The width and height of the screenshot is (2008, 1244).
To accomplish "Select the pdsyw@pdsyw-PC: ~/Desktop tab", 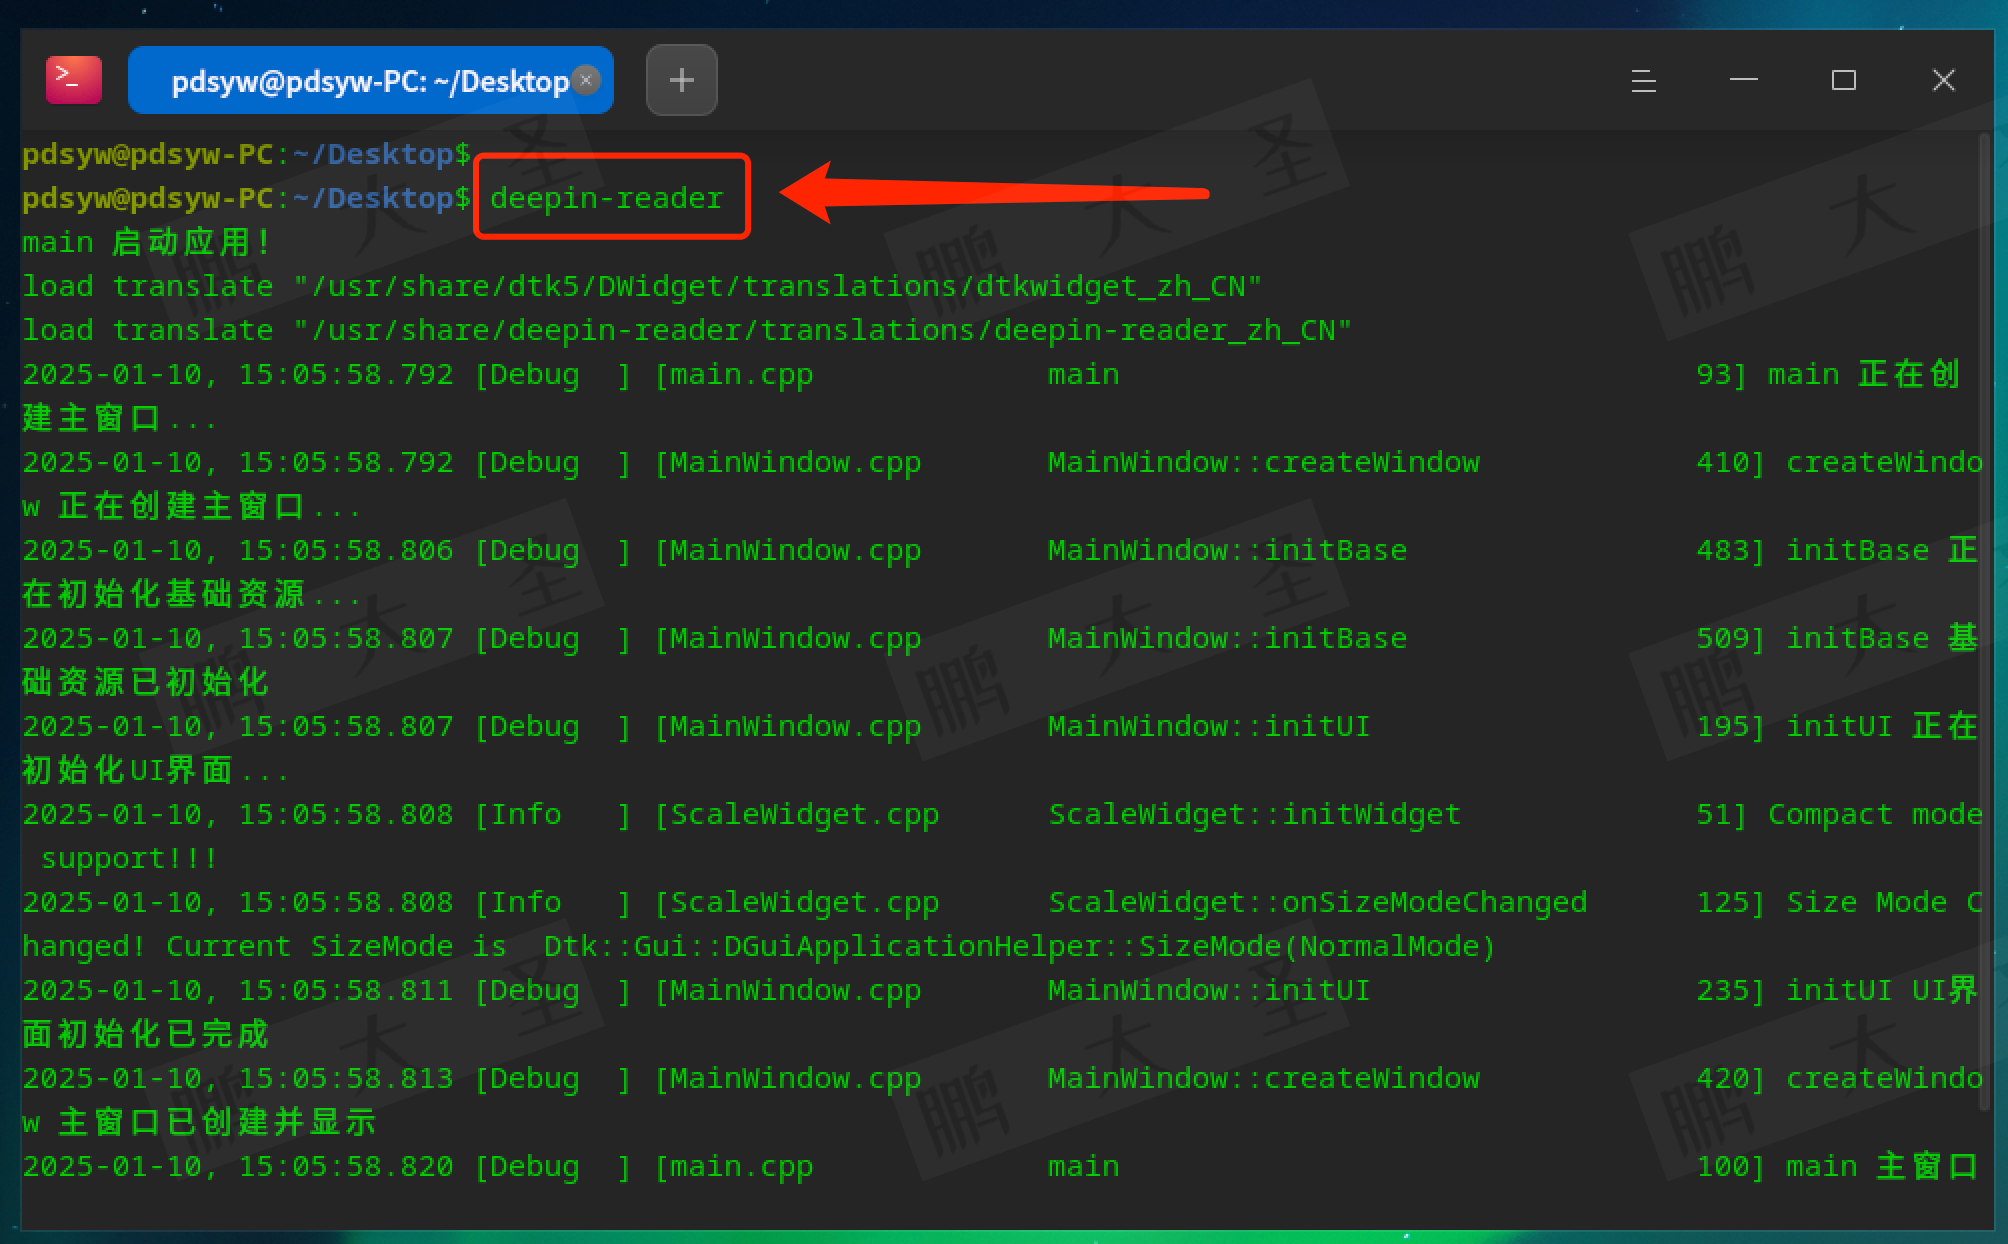I will coord(360,80).
